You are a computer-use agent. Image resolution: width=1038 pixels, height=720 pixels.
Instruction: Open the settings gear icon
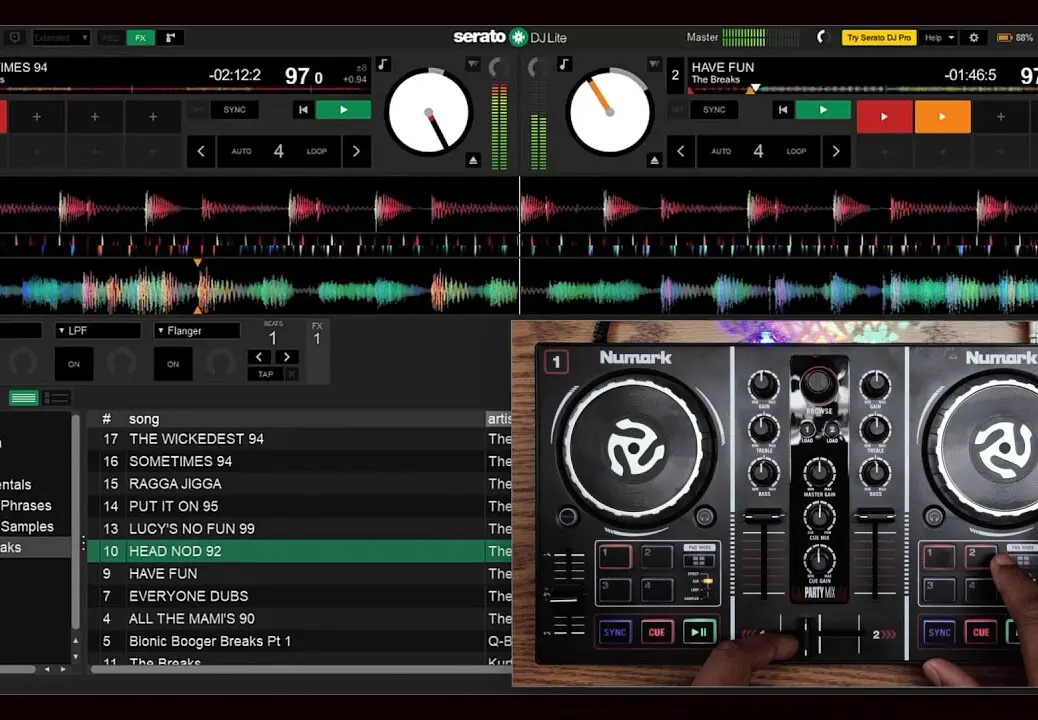coord(974,38)
